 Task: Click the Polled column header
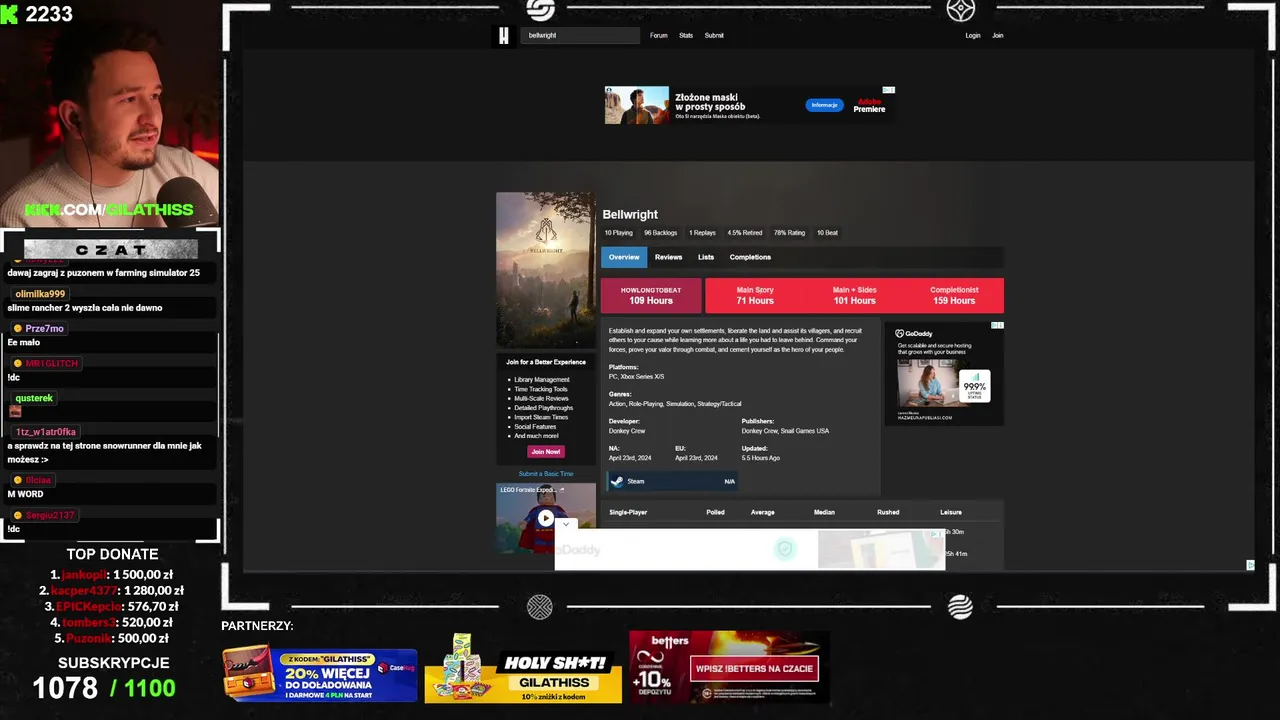coord(715,512)
